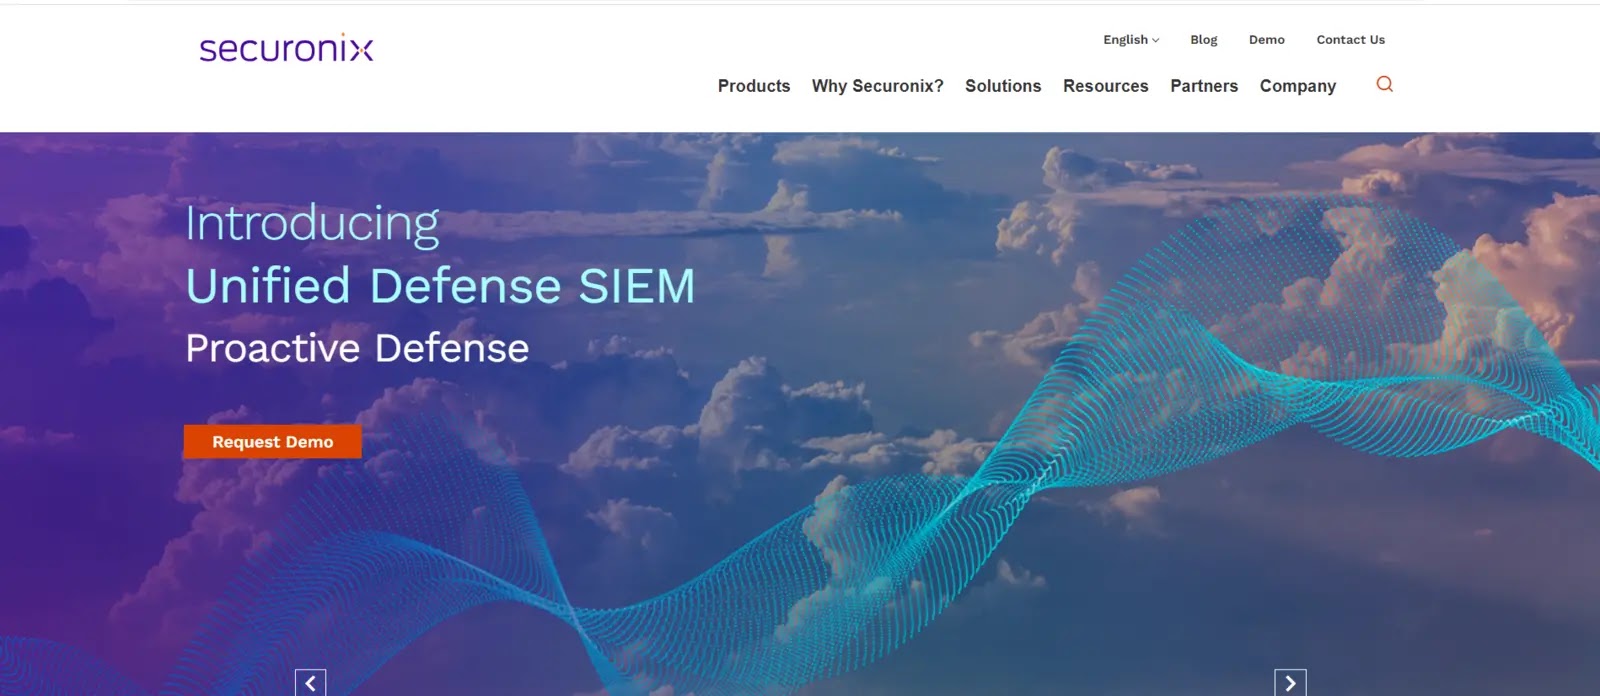Click the Securonix logo
The width and height of the screenshot is (1600, 696).
coord(286,48)
